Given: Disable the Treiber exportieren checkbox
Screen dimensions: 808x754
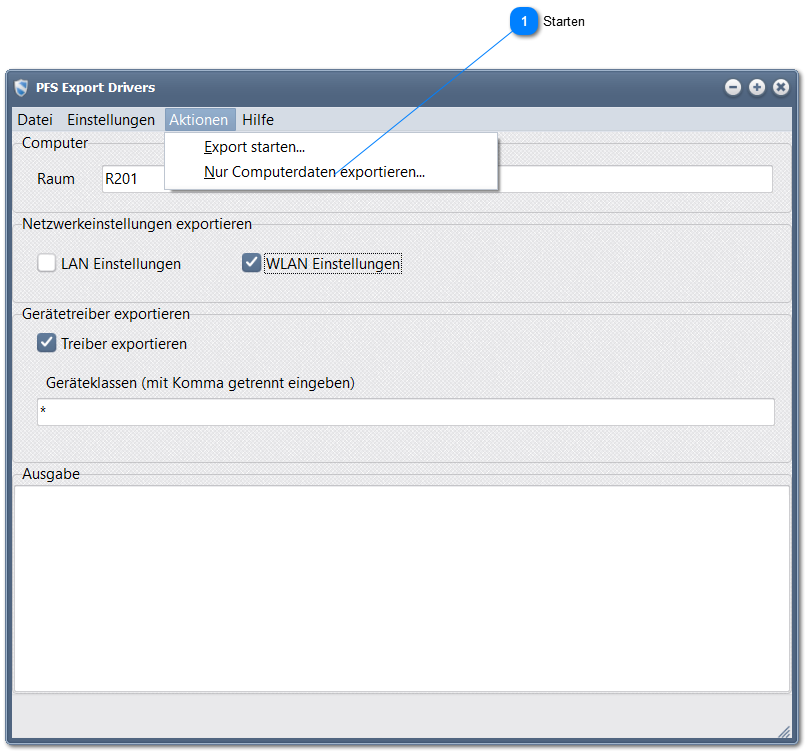Looking at the screenshot, I should (47, 344).
